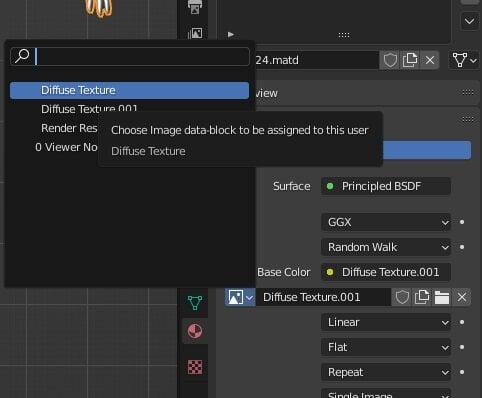
Task: Edit the Diffuse Texture.001 image name field
Action: click(323, 297)
